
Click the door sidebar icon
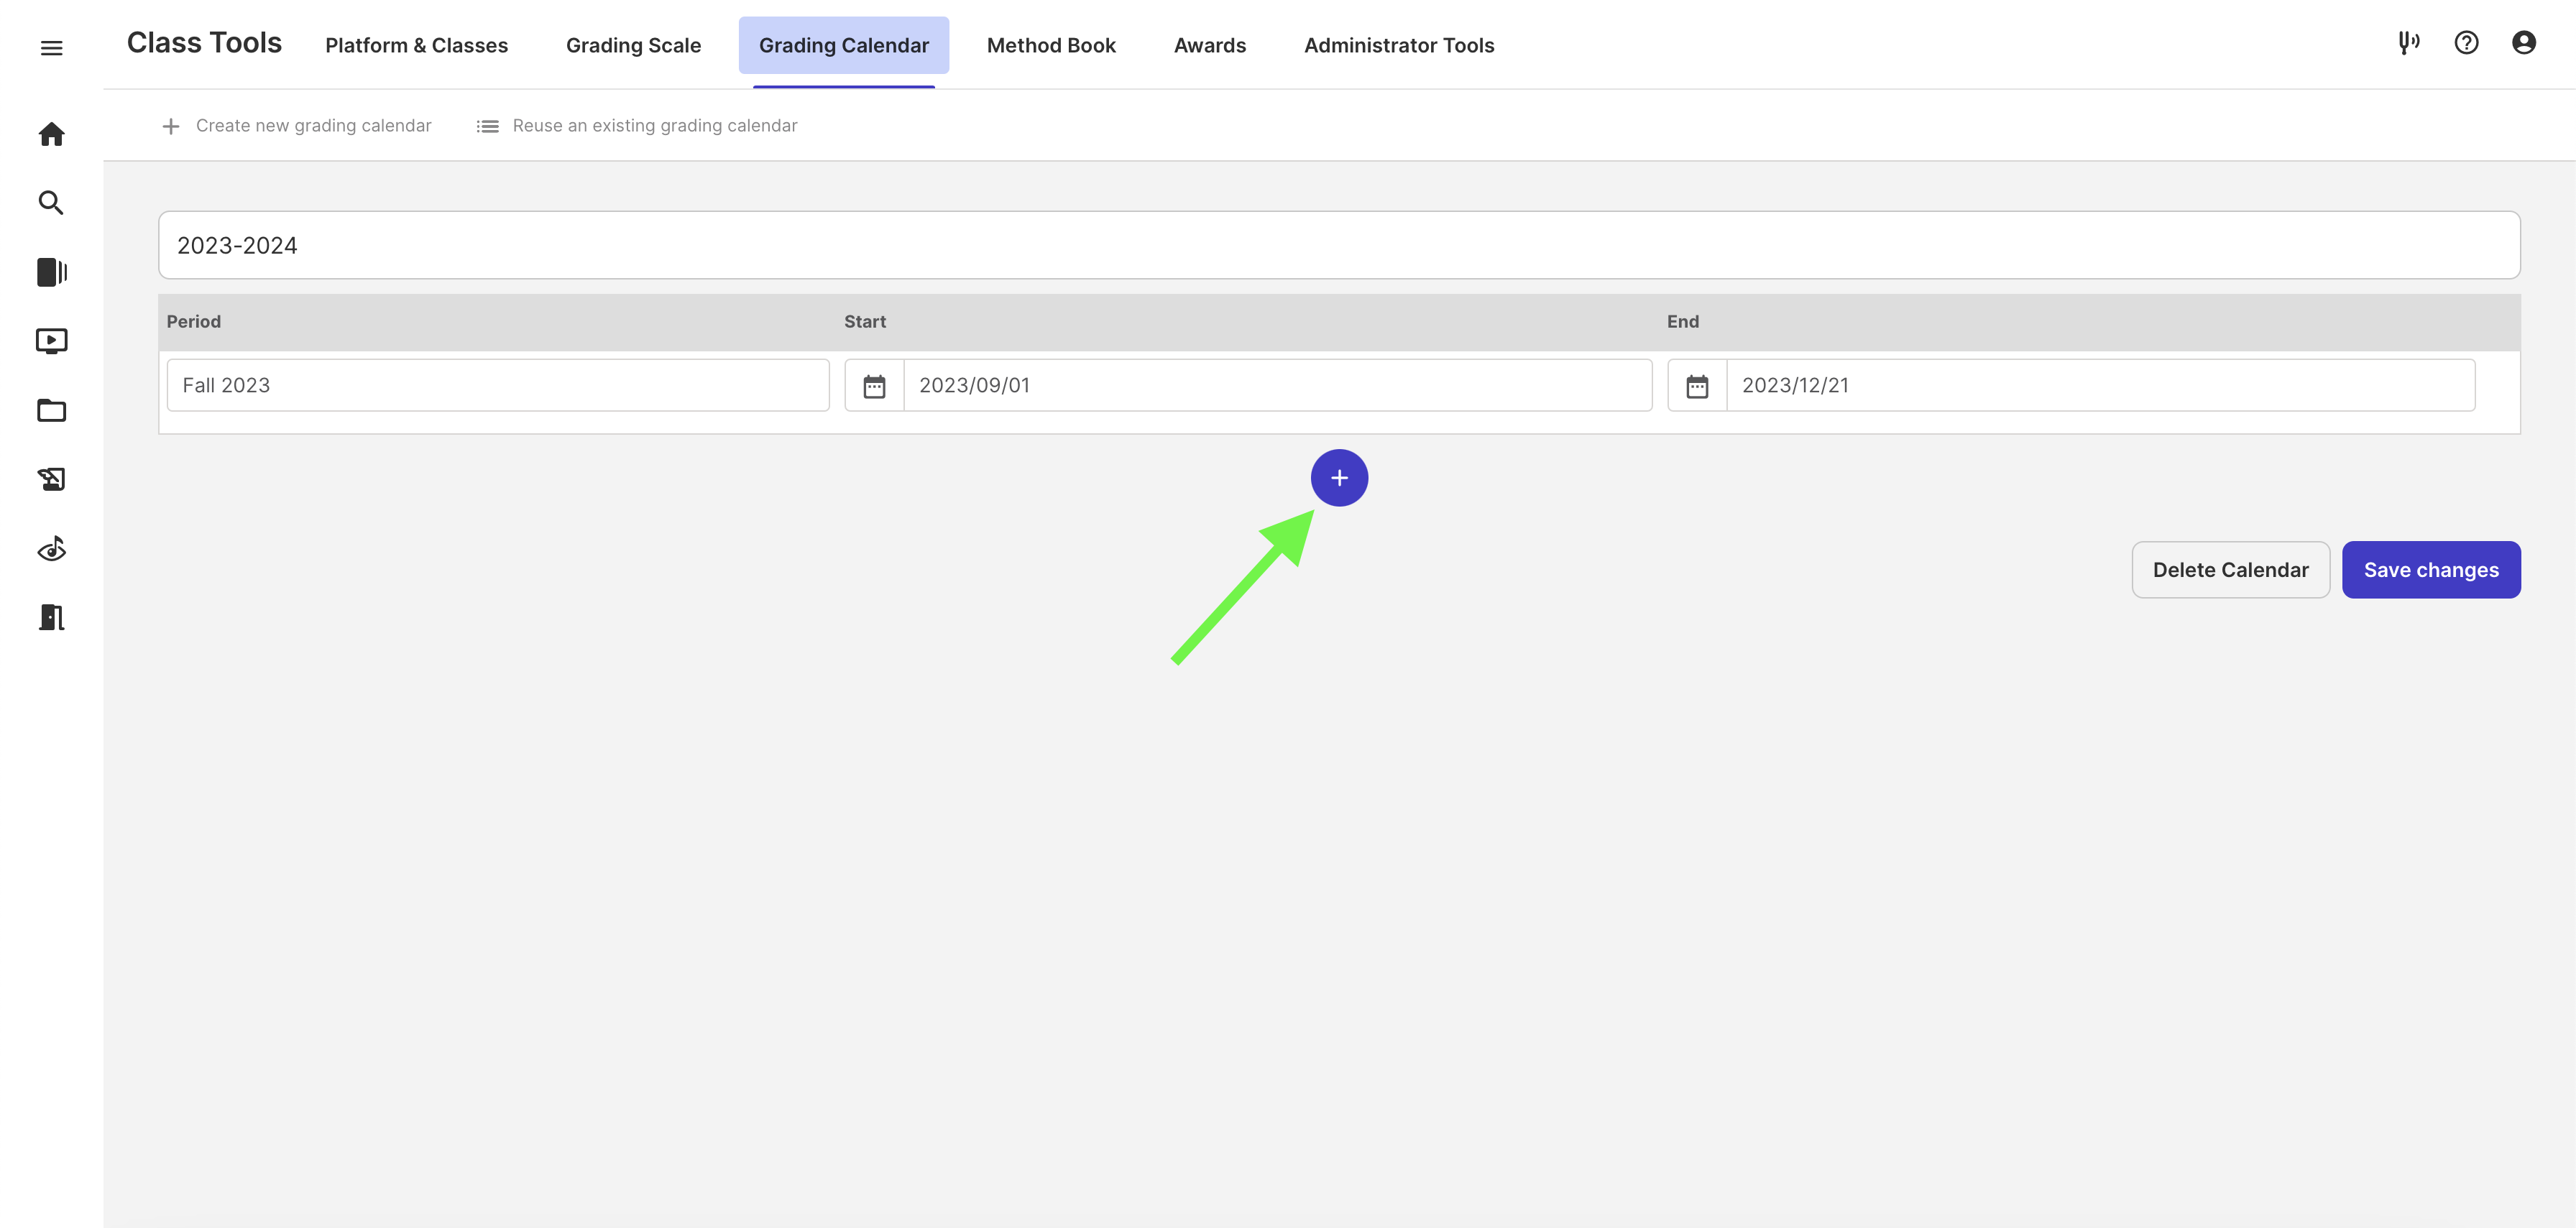pos(51,617)
